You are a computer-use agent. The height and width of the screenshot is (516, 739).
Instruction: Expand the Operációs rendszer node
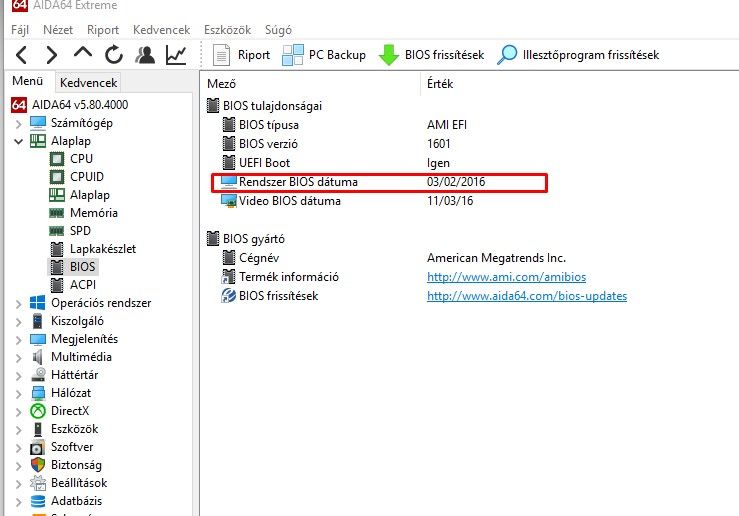pos(18,304)
